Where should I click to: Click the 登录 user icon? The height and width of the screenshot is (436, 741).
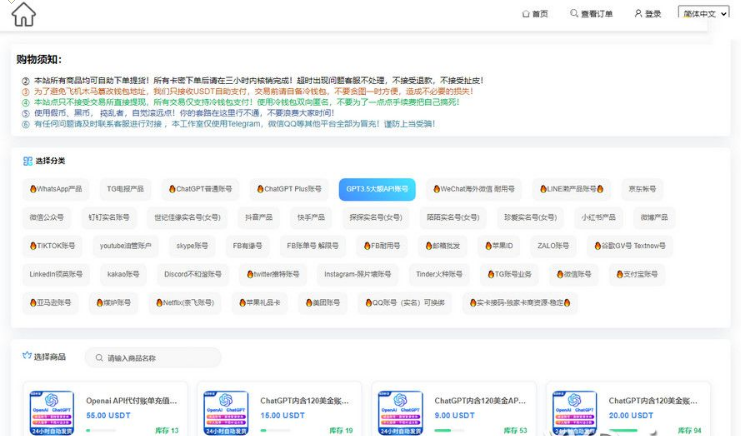pos(638,14)
